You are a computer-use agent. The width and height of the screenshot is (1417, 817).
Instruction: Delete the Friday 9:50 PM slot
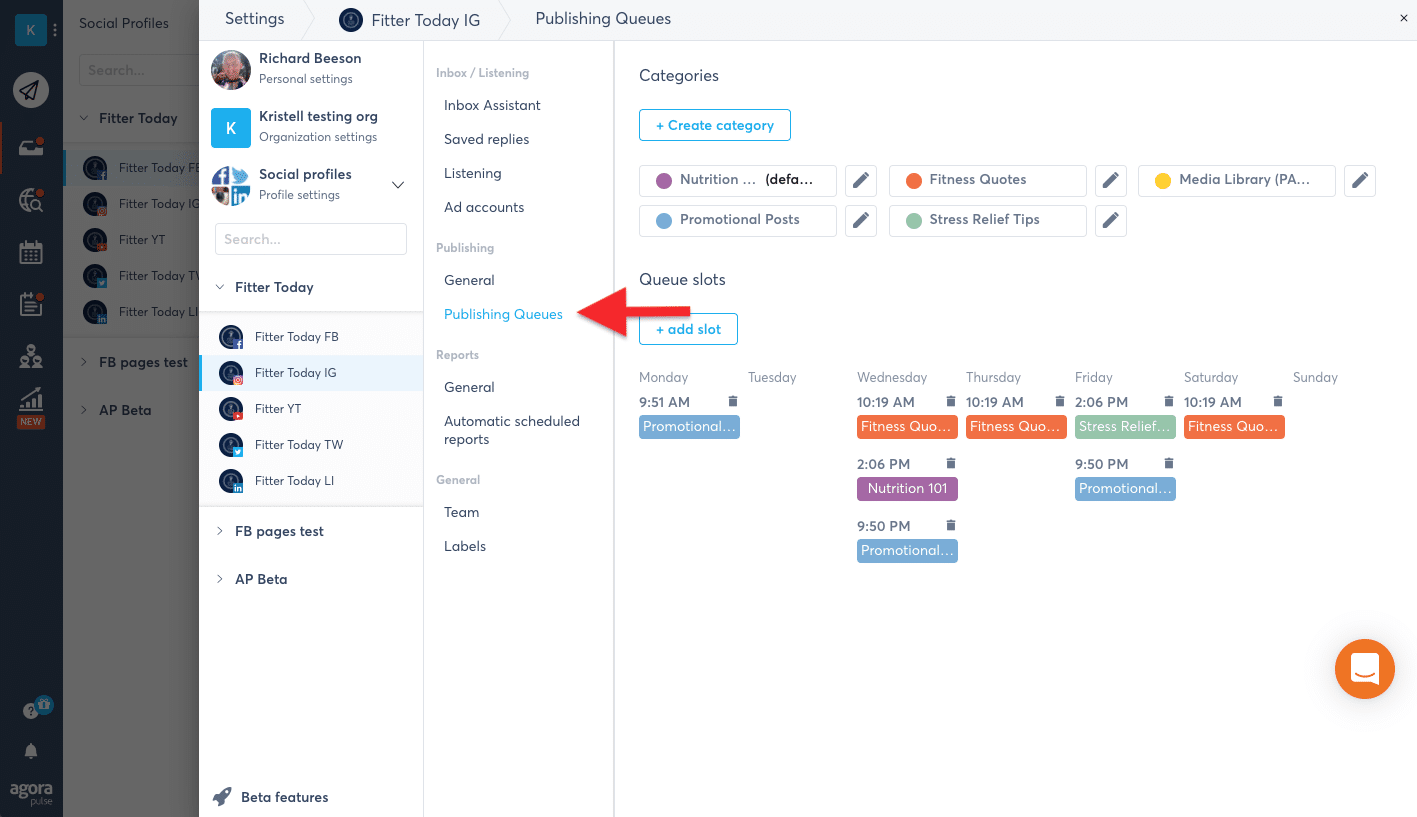pos(1169,463)
